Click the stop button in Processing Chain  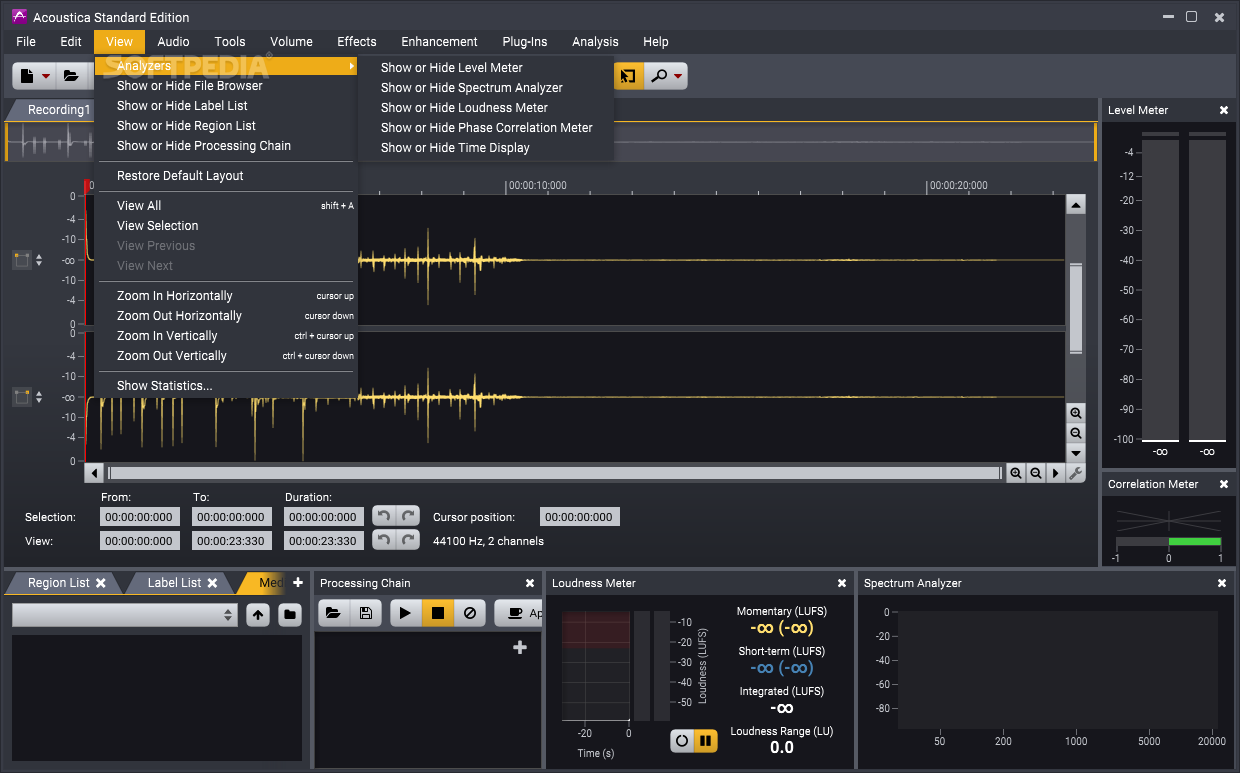438,613
